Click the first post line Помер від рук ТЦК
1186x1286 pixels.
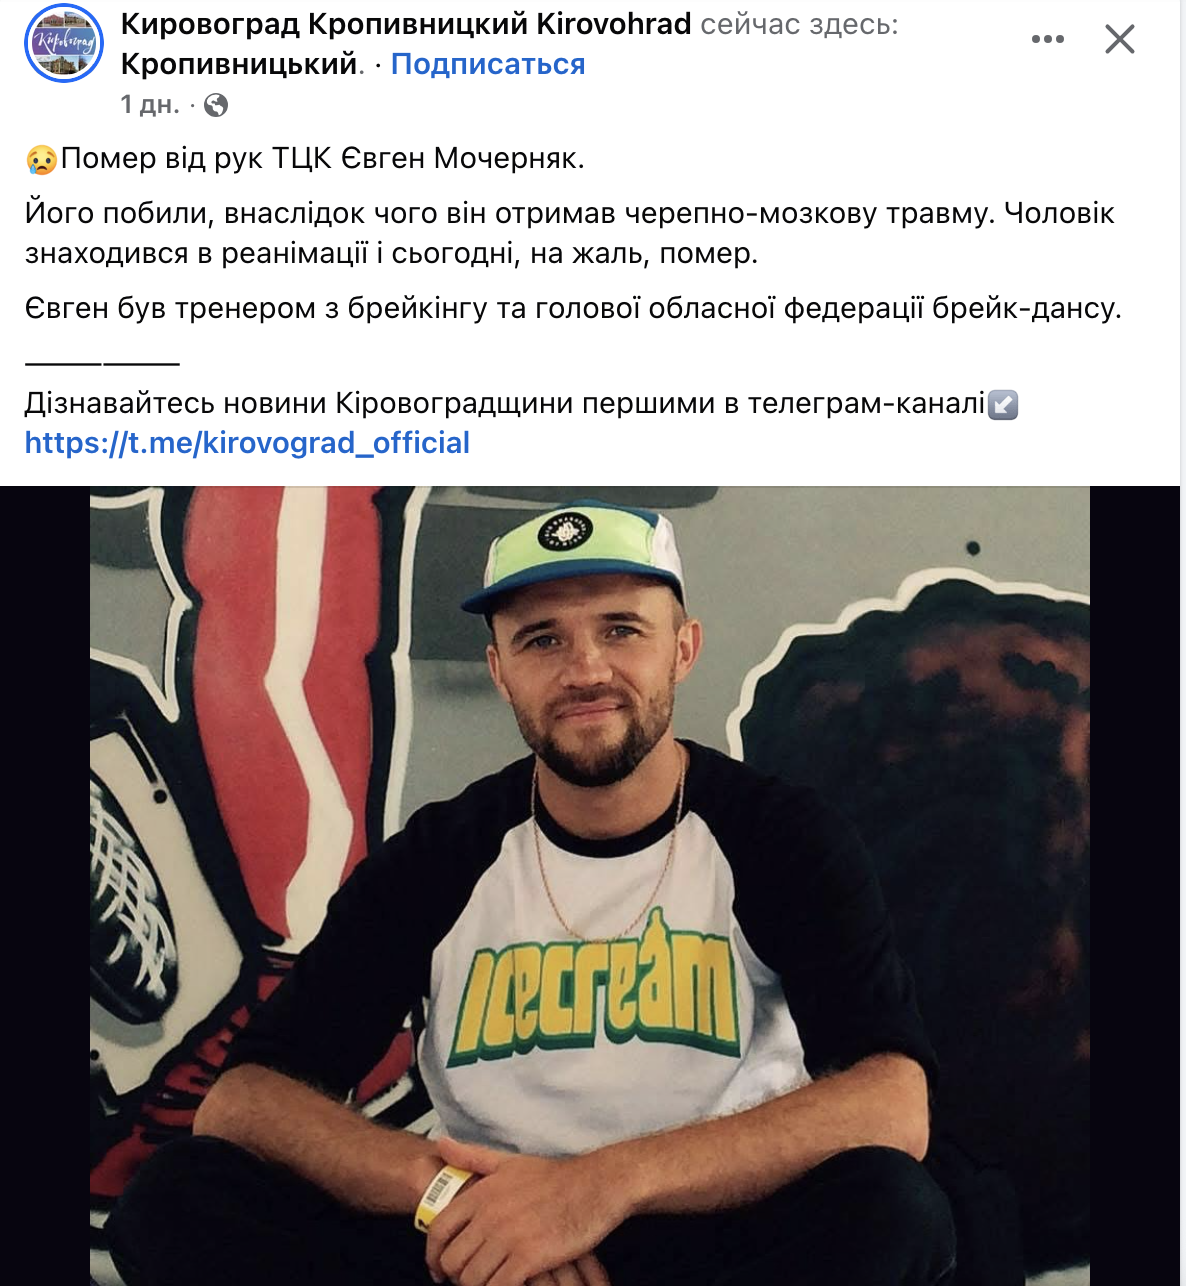[323, 158]
